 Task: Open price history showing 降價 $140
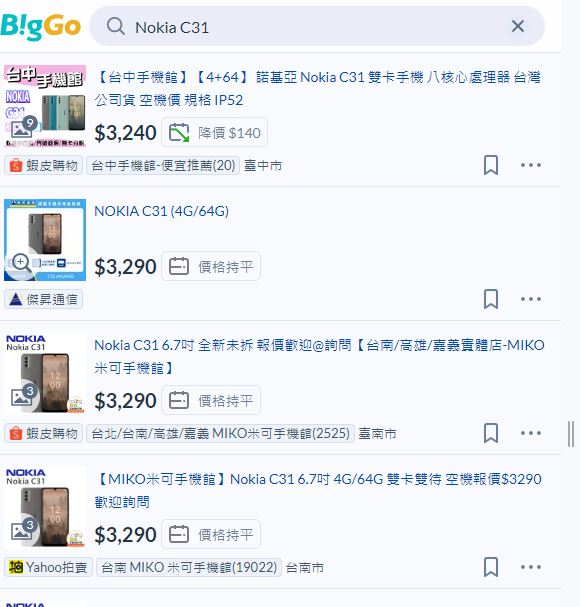click(x=214, y=132)
